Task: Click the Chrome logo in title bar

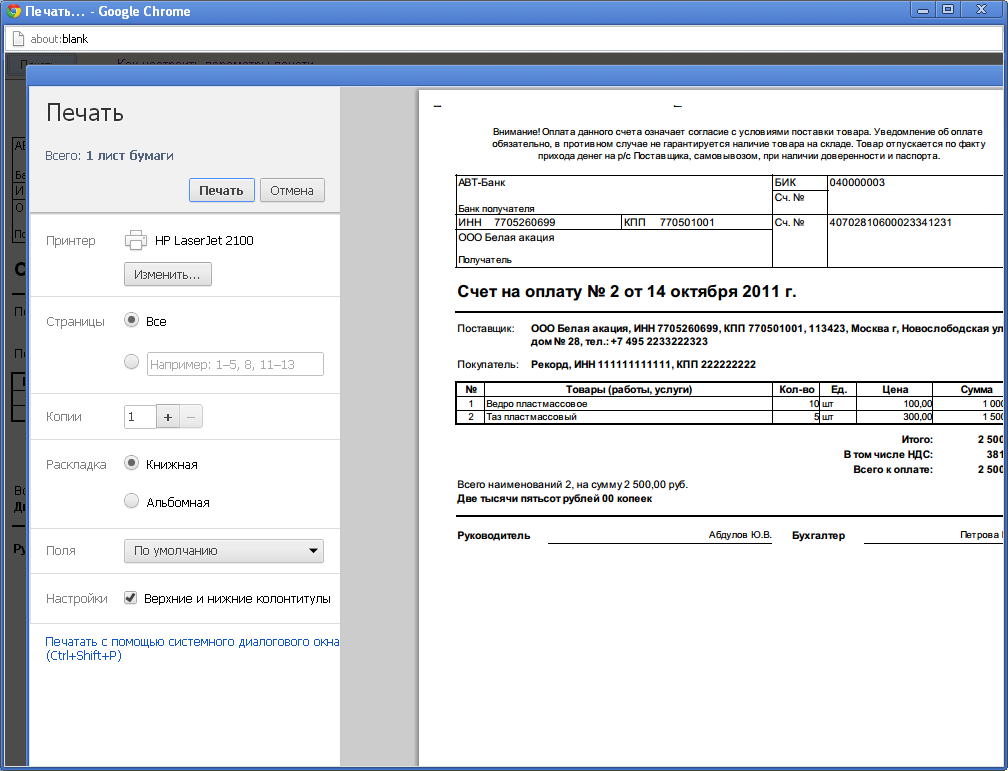Action: point(13,11)
